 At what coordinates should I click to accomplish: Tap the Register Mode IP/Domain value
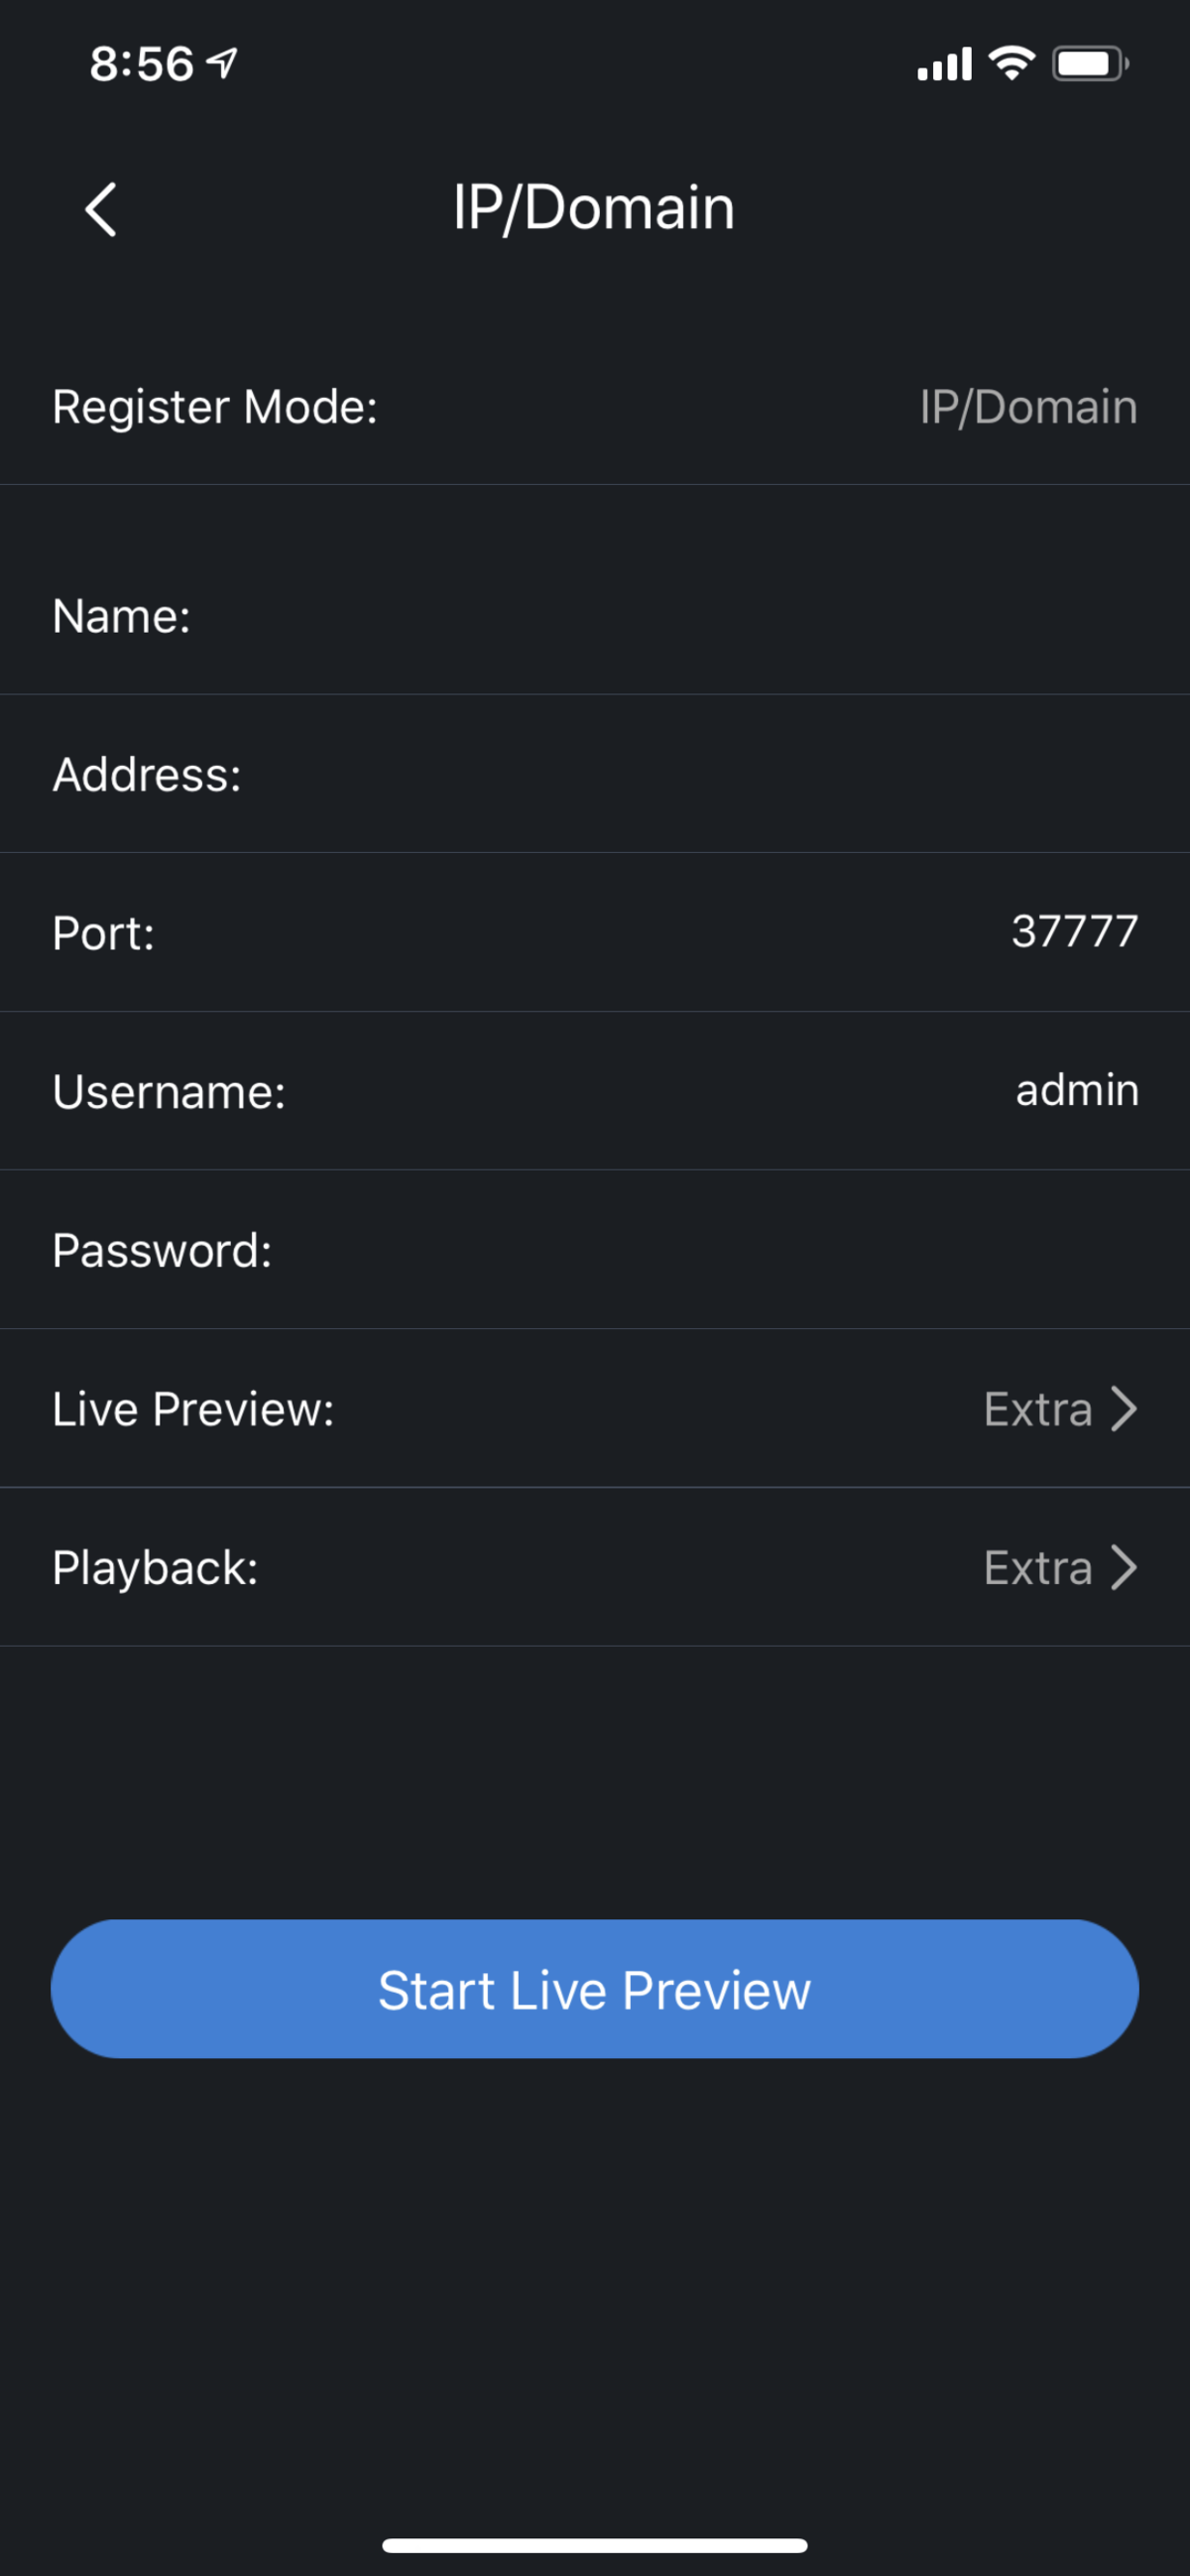[1028, 407]
